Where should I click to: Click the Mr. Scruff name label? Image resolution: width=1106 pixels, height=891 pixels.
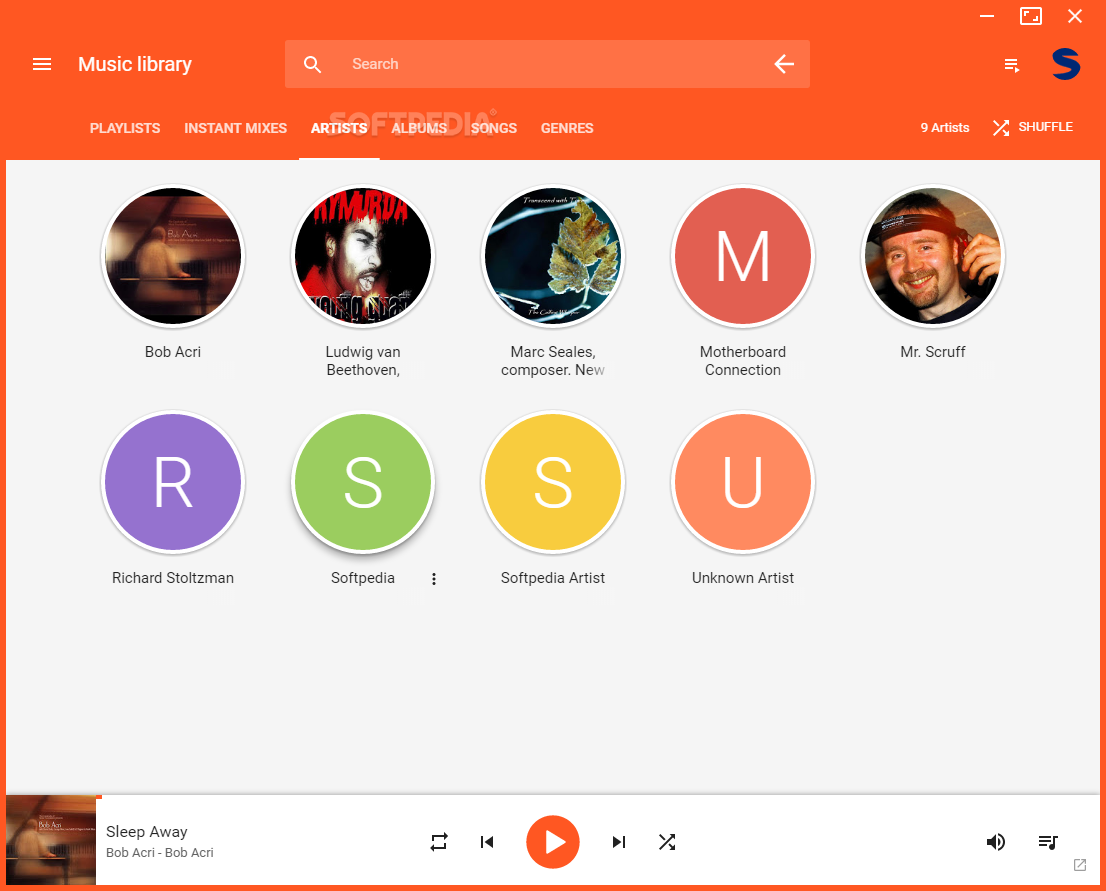pyautogui.click(x=932, y=352)
